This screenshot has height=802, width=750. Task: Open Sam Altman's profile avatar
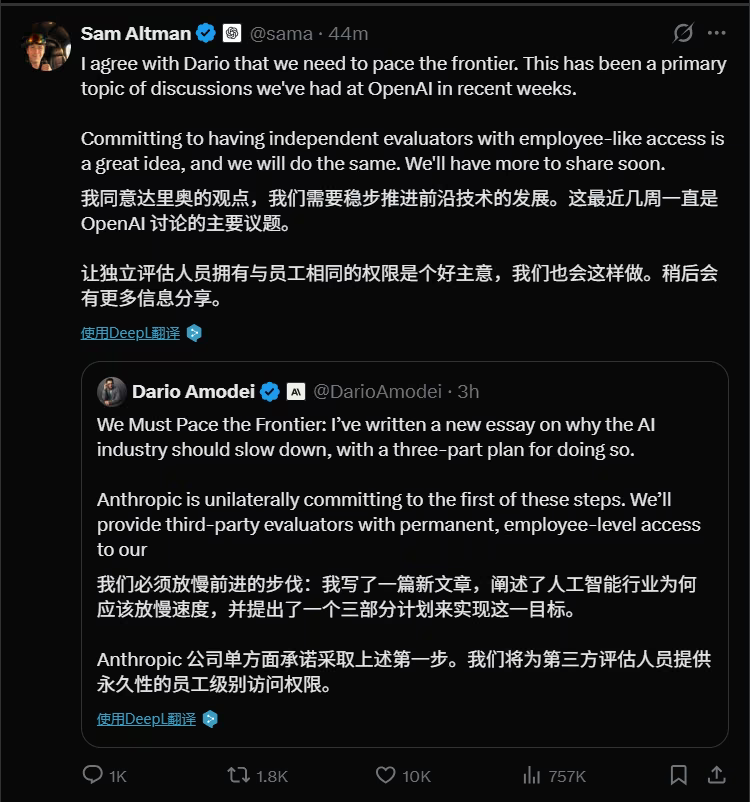coord(47,47)
